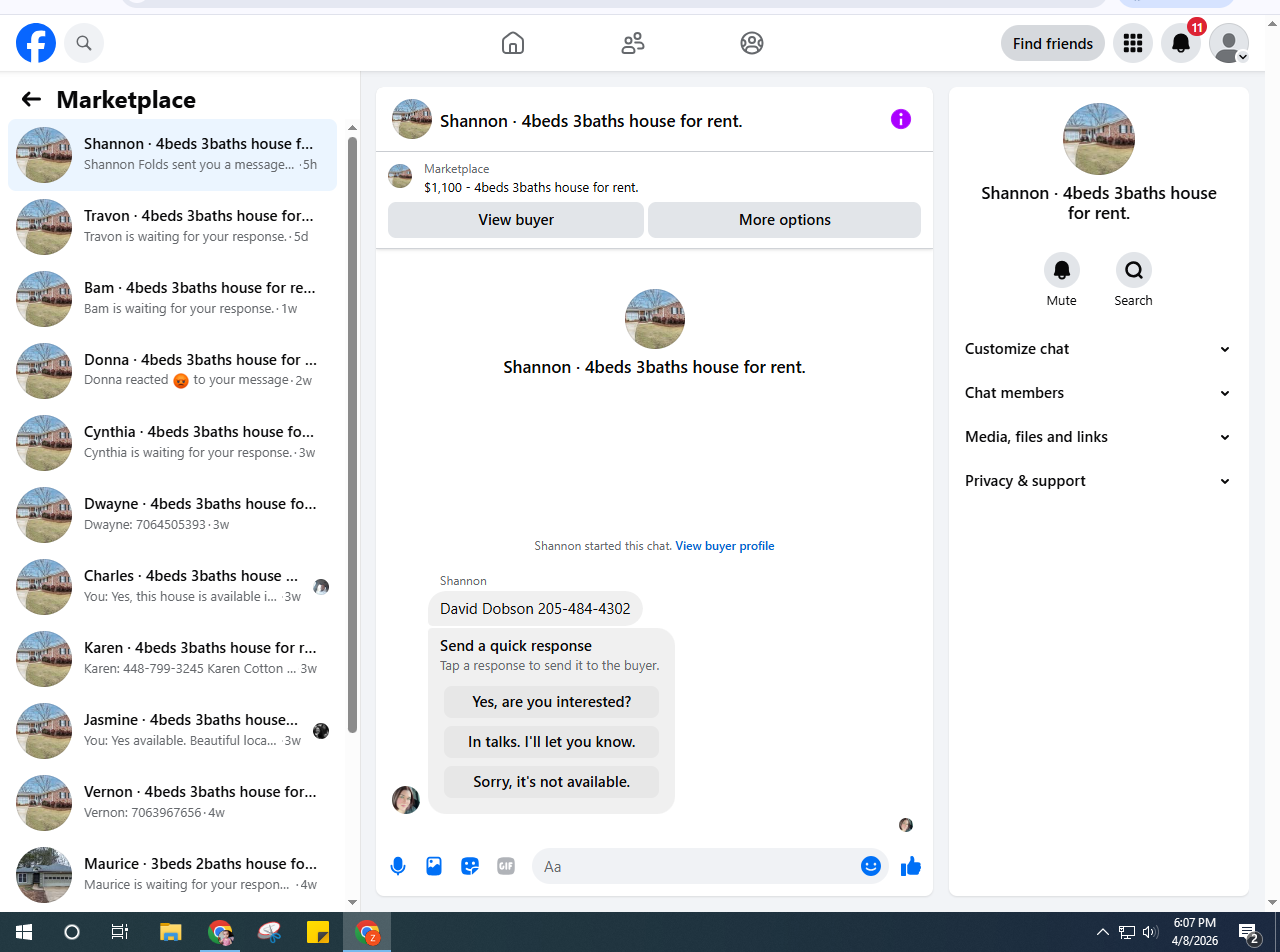Click the seen-by avatar below messages
The width and height of the screenshot is (1280, 952).
(x=906, y=825)
